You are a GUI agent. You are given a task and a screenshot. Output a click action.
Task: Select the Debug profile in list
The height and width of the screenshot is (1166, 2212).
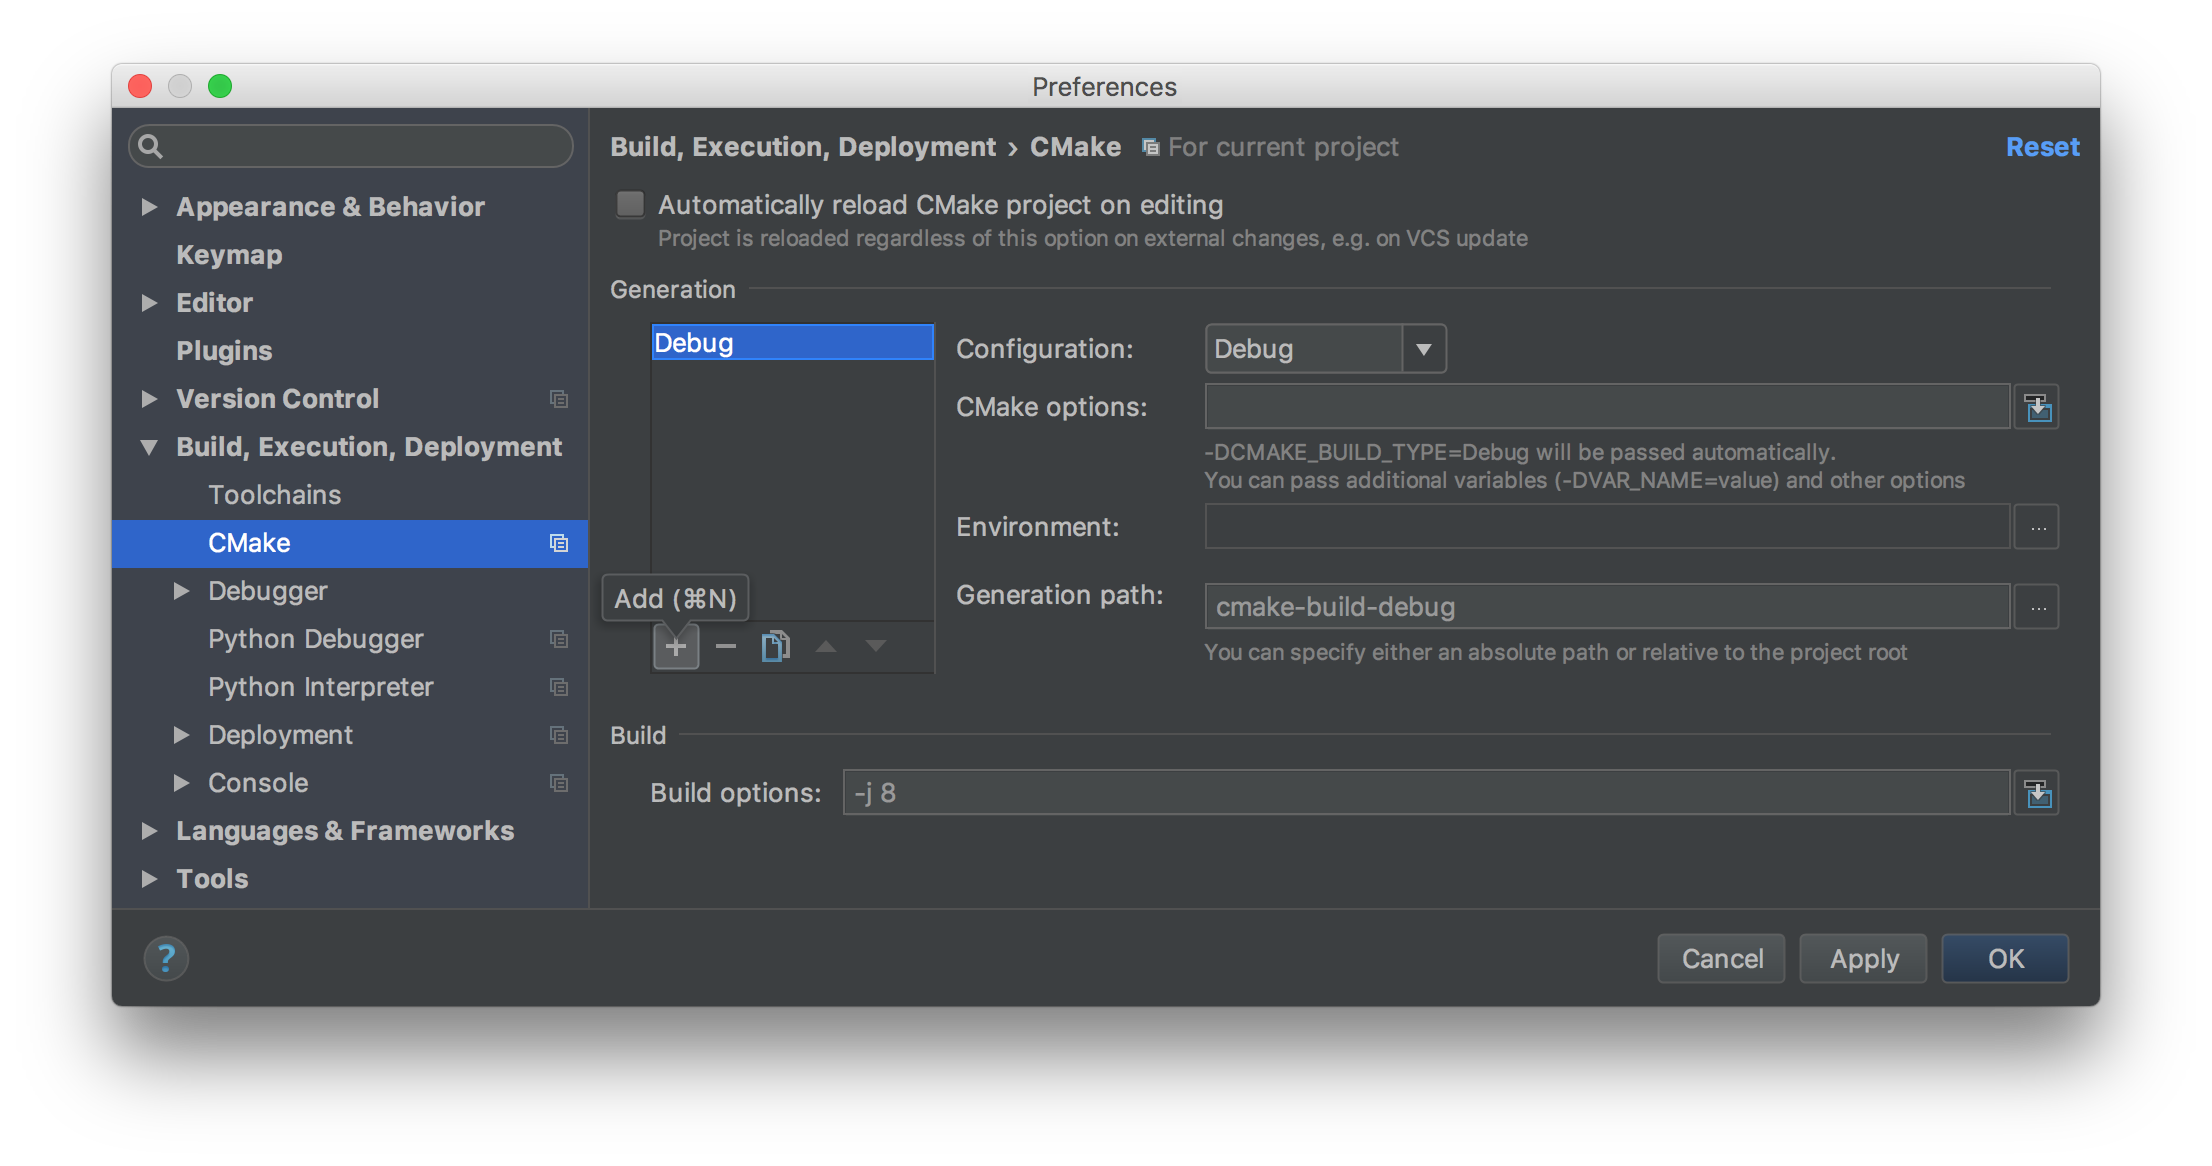coord(792,343)
